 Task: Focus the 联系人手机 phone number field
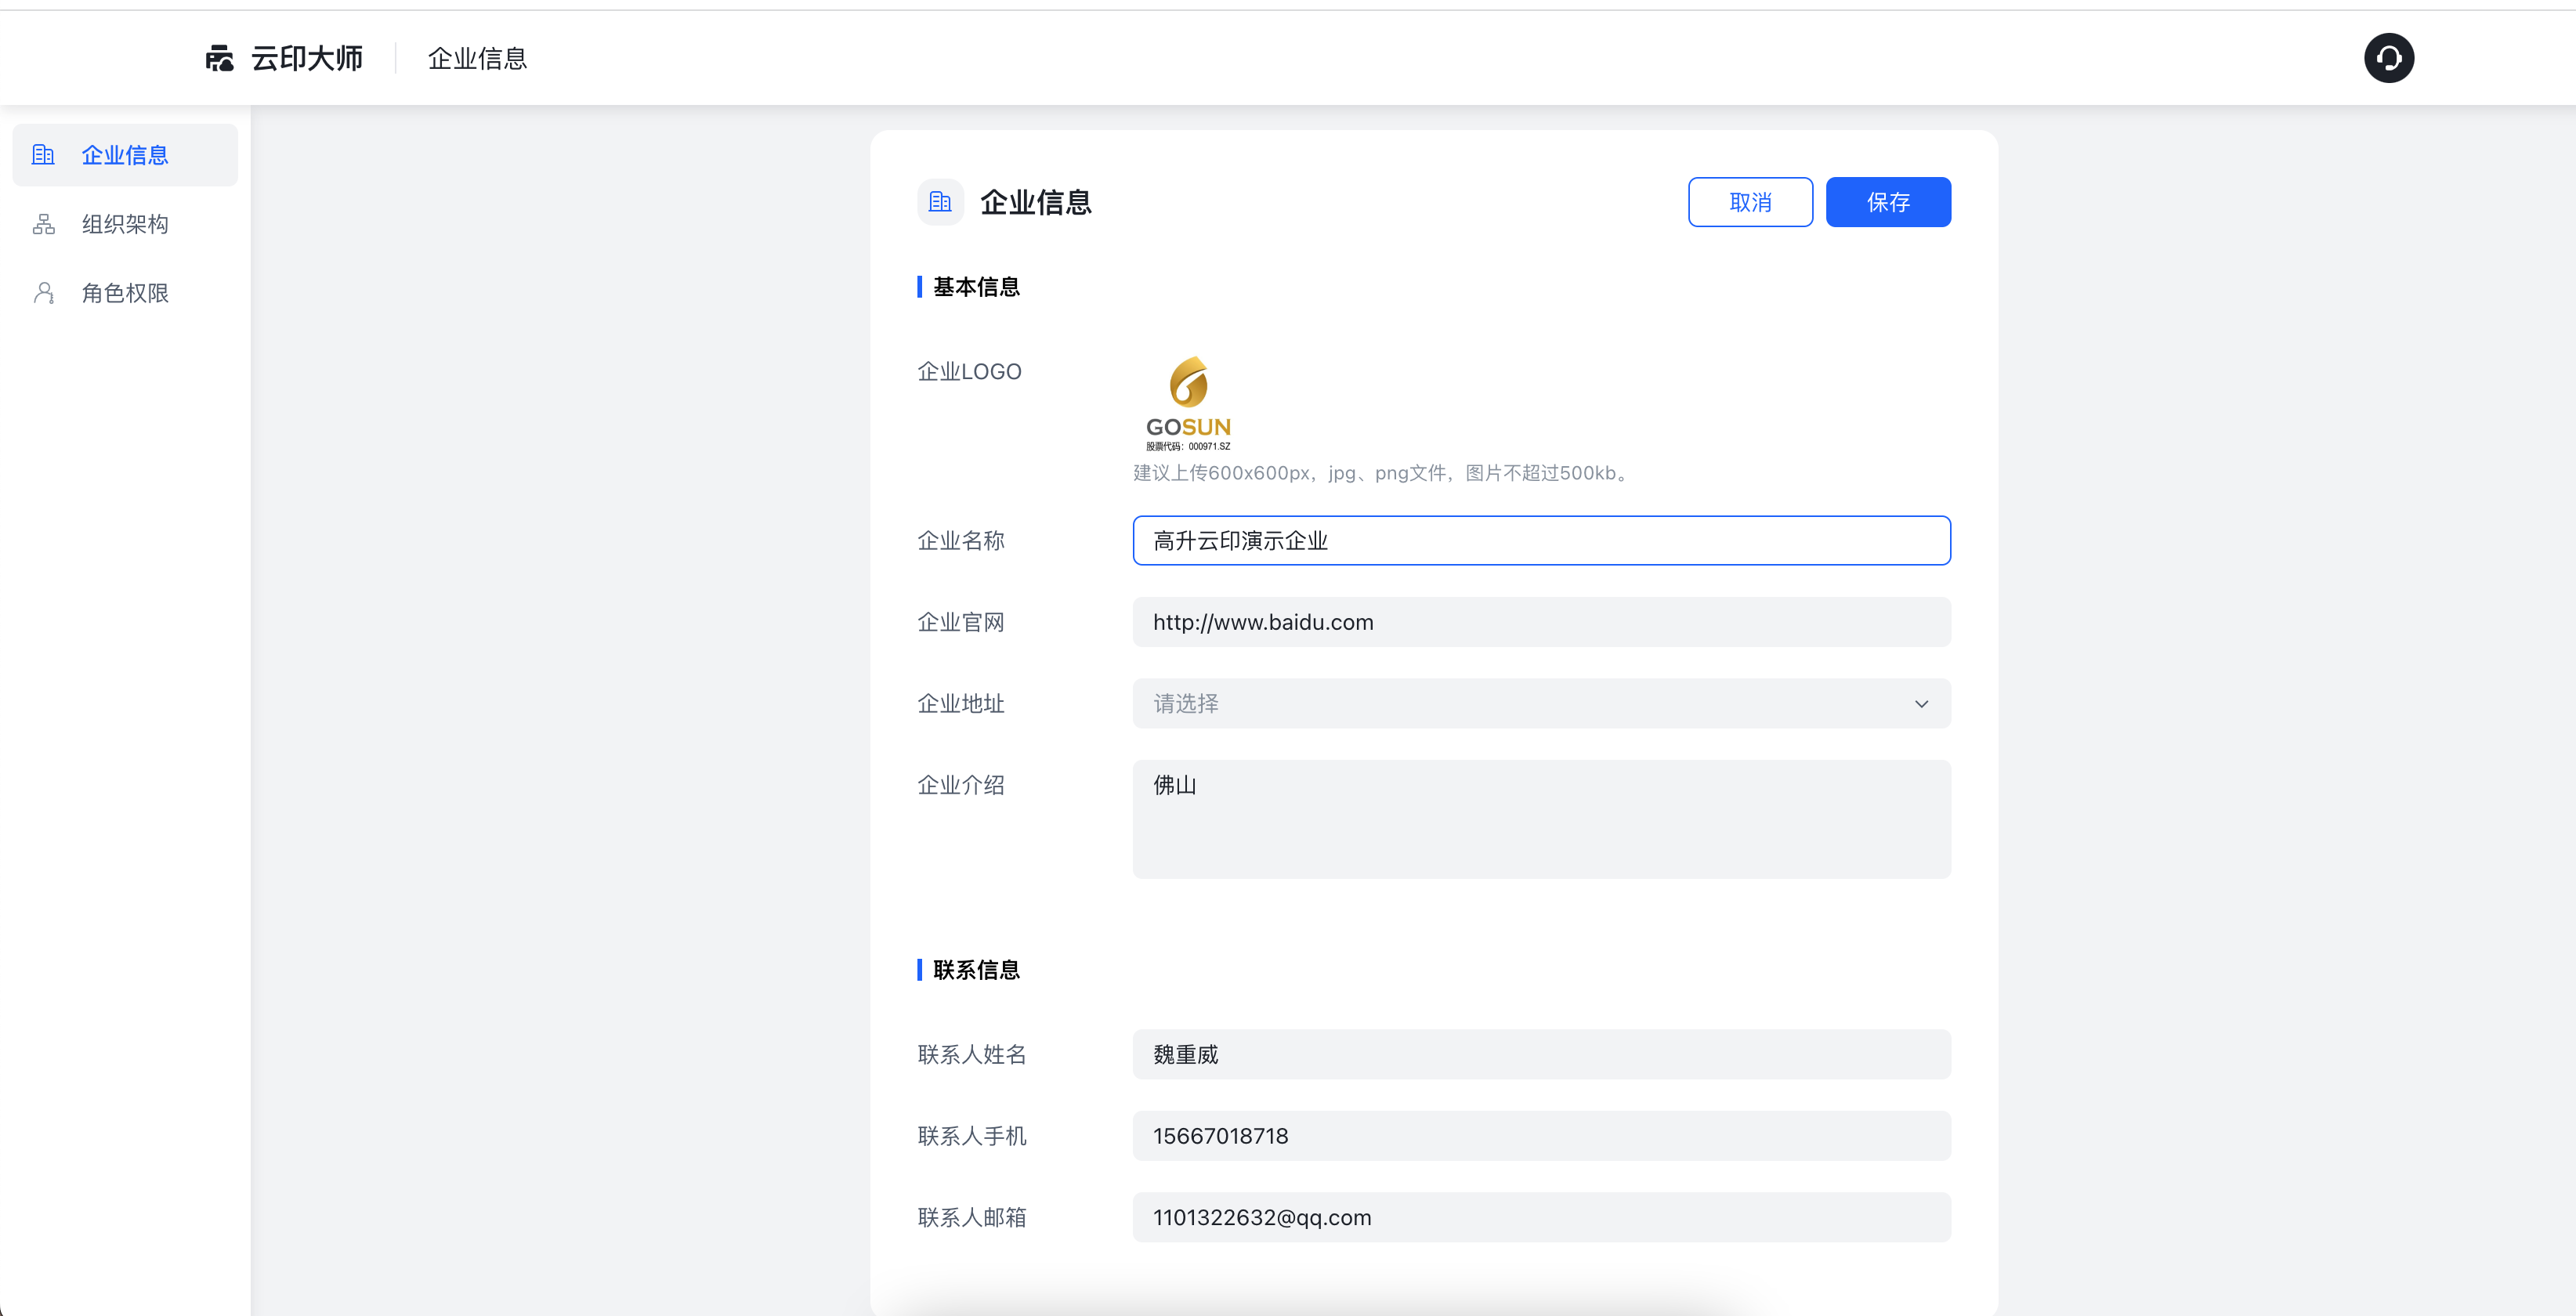pyautogui.click(x=1541, y=1136)
